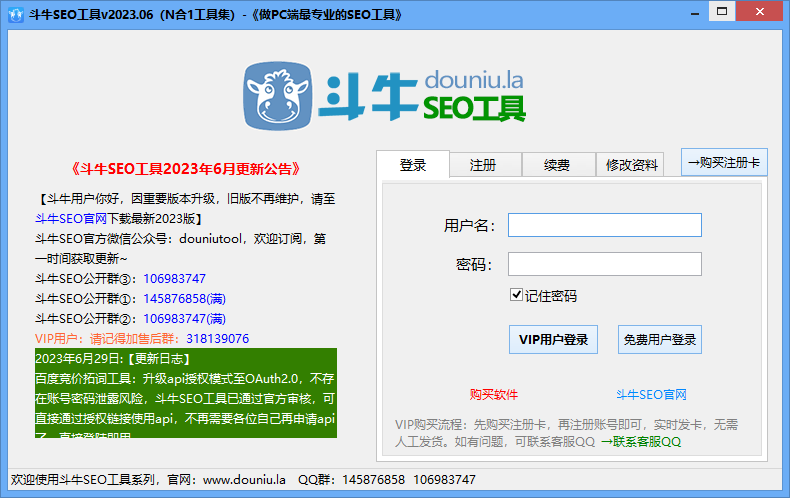Go to the 修改资料 tab
Viewport: 790px width, 498px height.
tap(631, 165)
